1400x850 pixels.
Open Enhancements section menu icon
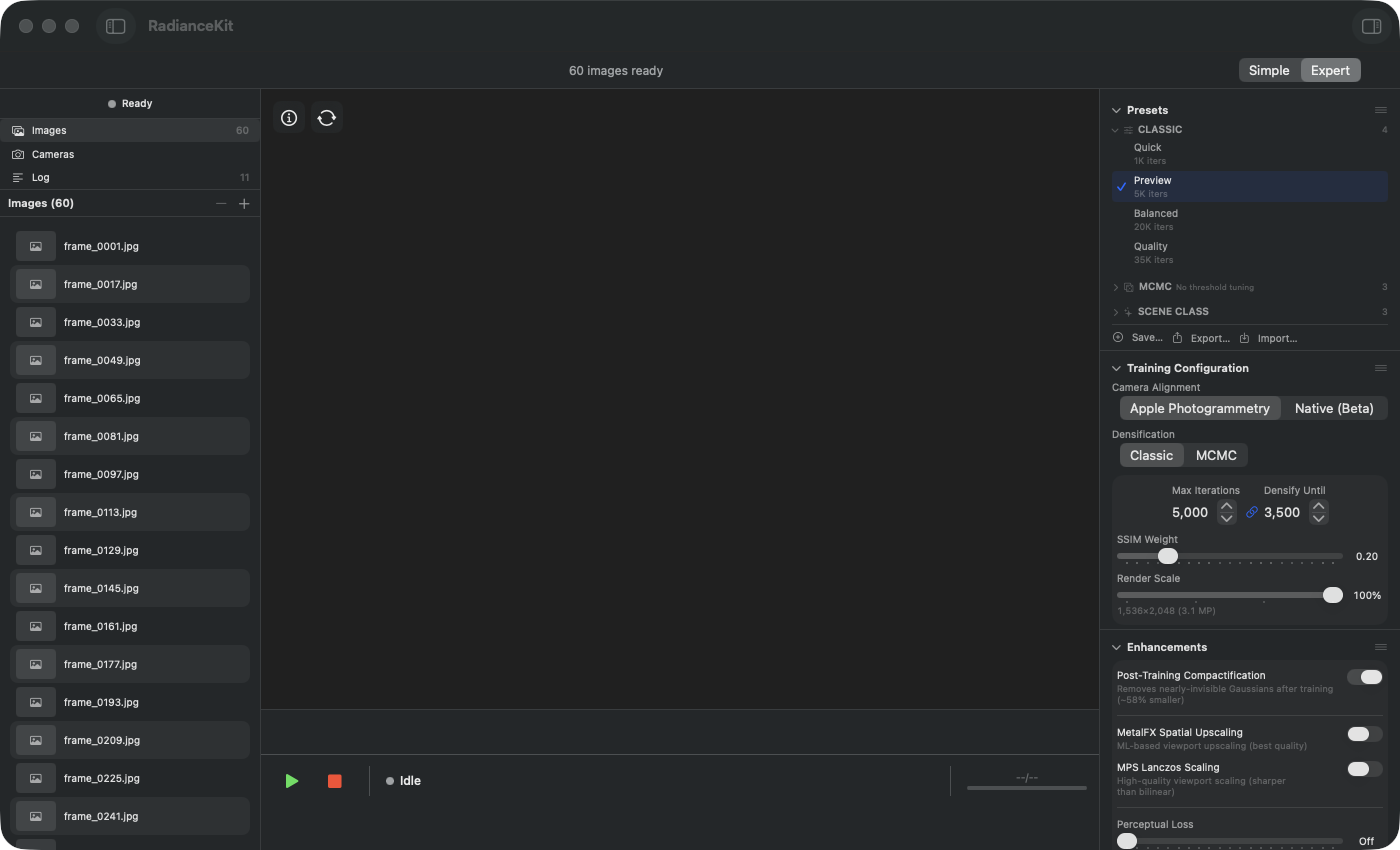tap(1381, 647)
